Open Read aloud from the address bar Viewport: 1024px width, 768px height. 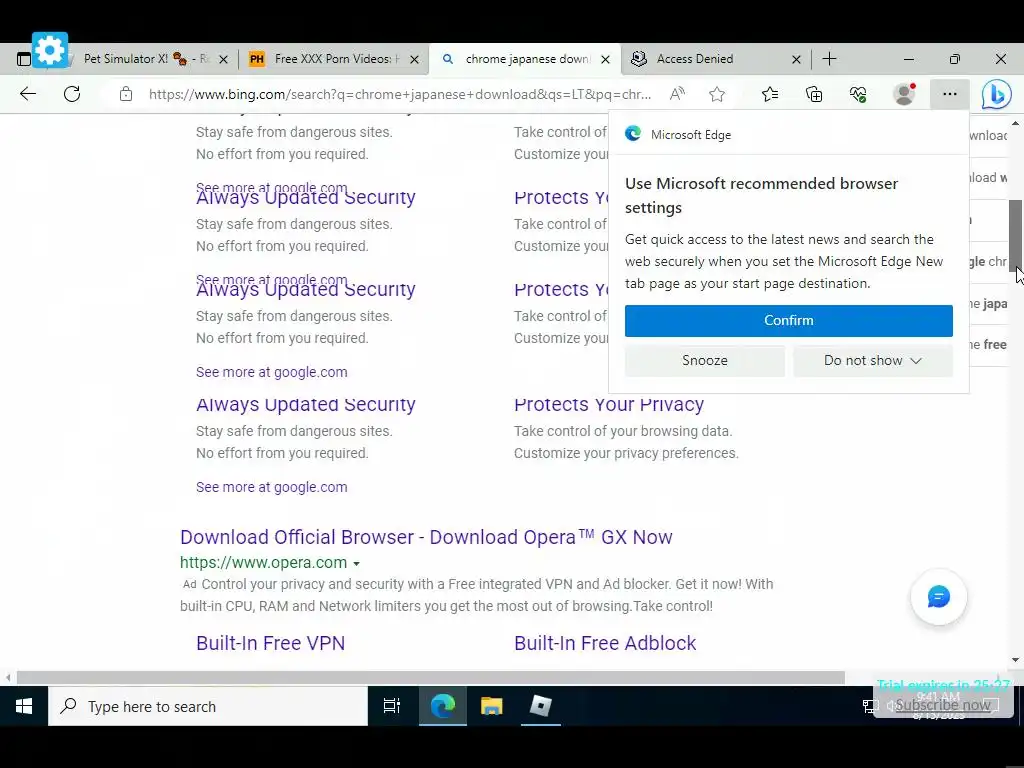point(677,94)
